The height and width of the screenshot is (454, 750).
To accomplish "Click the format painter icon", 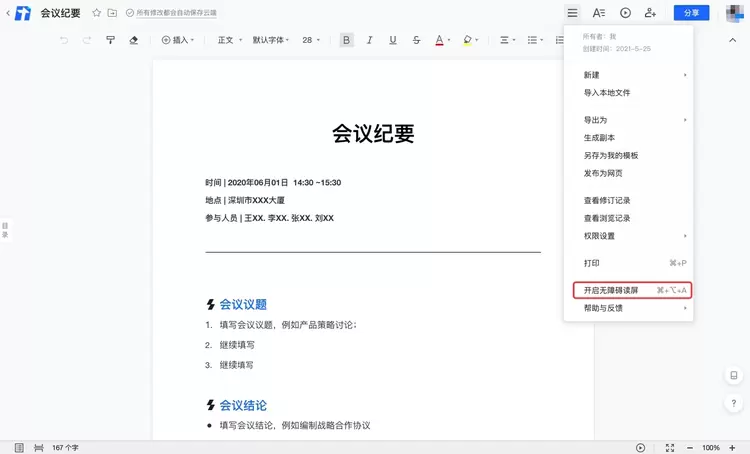I will pyautogui.click(x=111, y=40).
